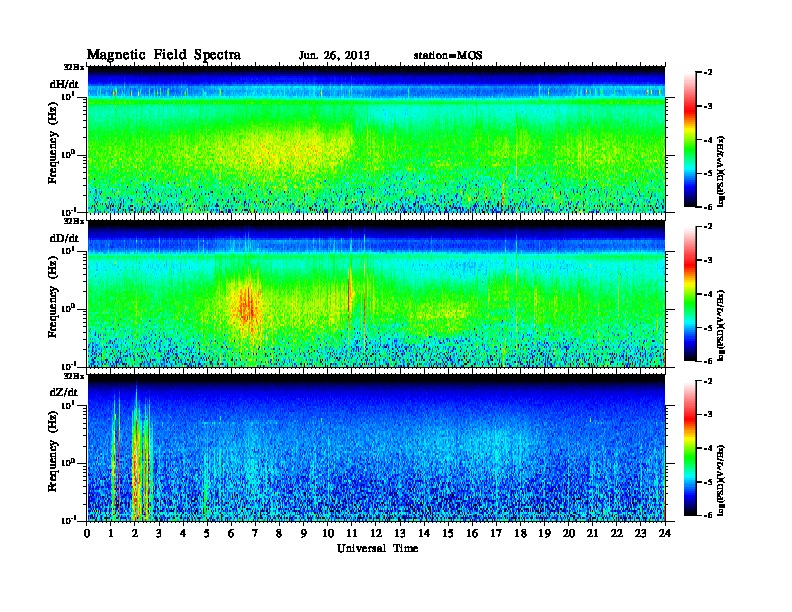
Task: Click the 'dD/dt' panel label
Action: pos(64,238)
